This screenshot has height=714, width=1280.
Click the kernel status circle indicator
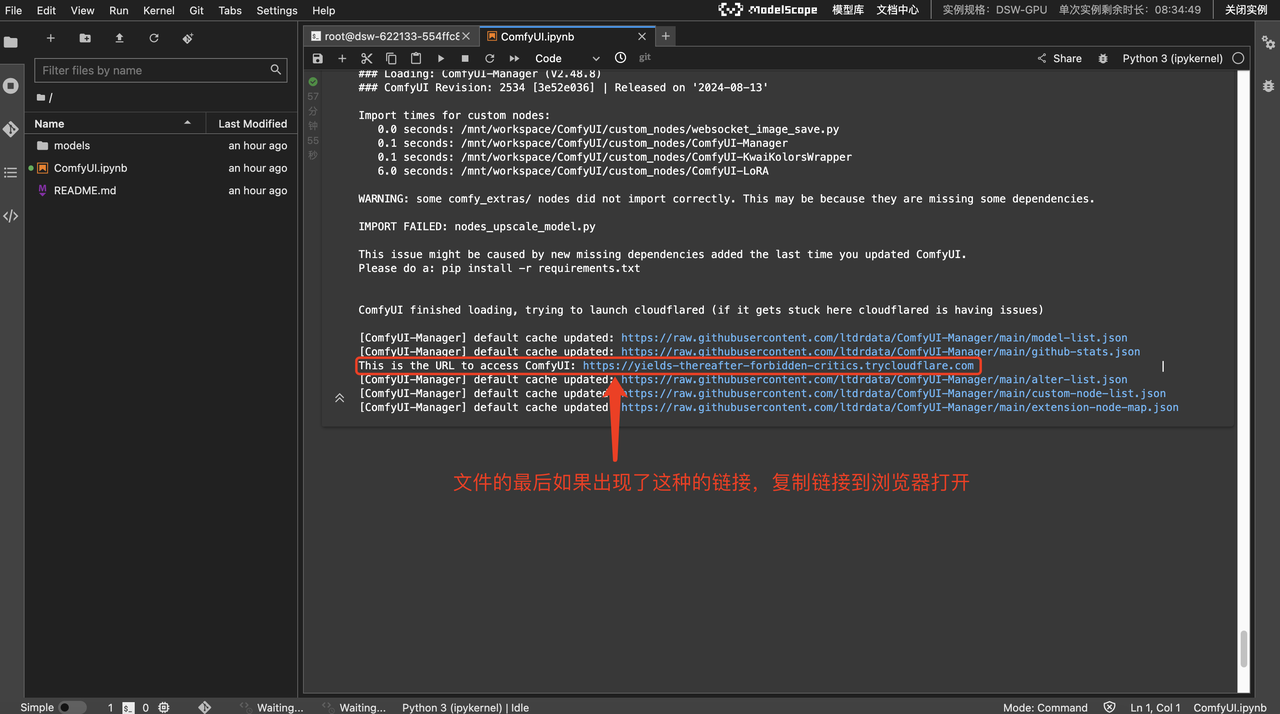pyautogui.click(x=1238, y=58)
